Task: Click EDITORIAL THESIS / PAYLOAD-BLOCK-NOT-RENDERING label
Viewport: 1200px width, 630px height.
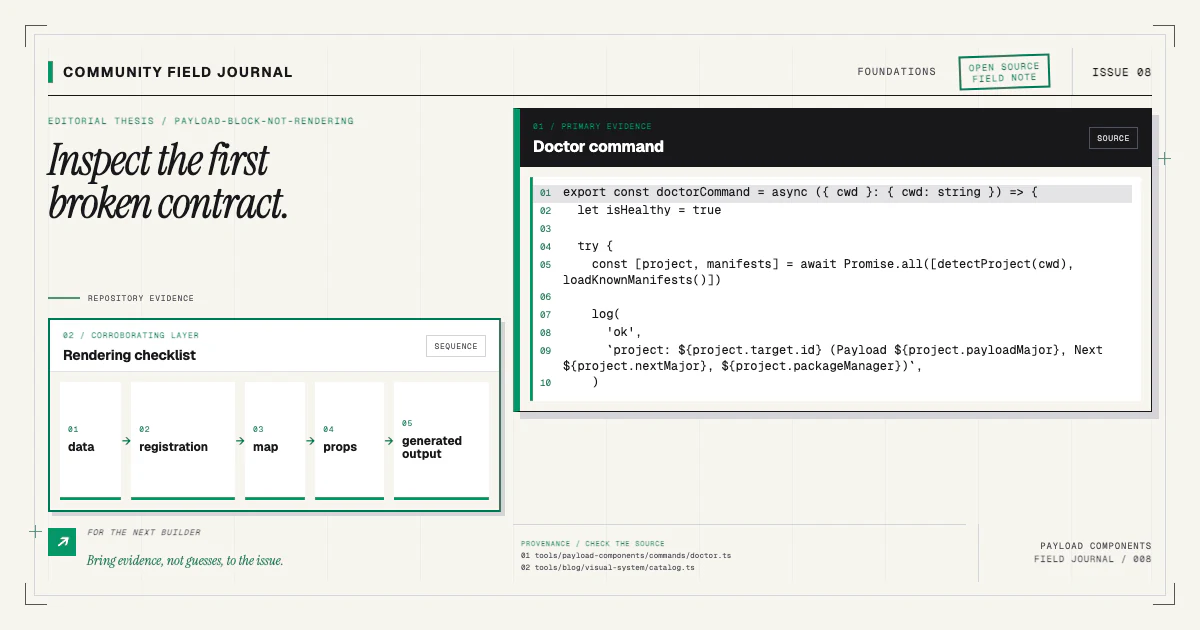Action: point(201,121)
